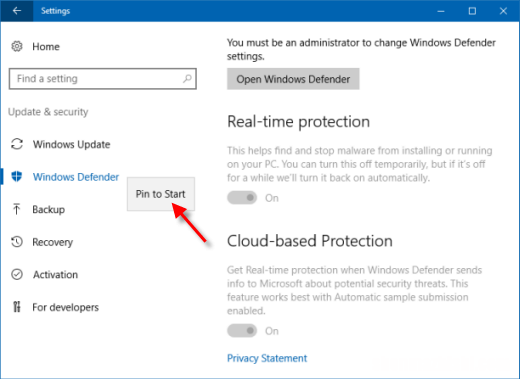
Task: Open the Activation section
Action: 55,275
